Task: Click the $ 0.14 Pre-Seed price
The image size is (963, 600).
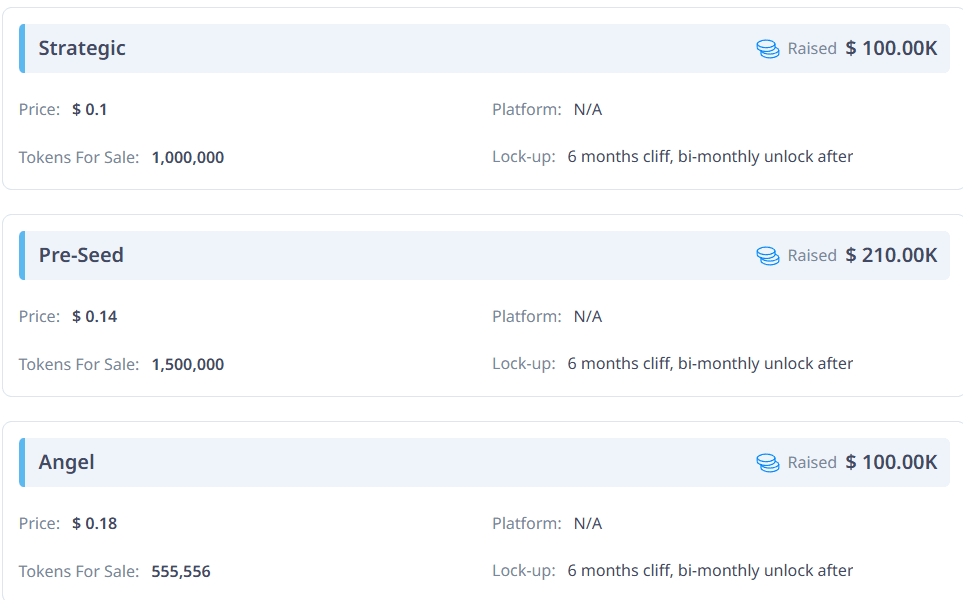Action: click(x=95, y=316)
